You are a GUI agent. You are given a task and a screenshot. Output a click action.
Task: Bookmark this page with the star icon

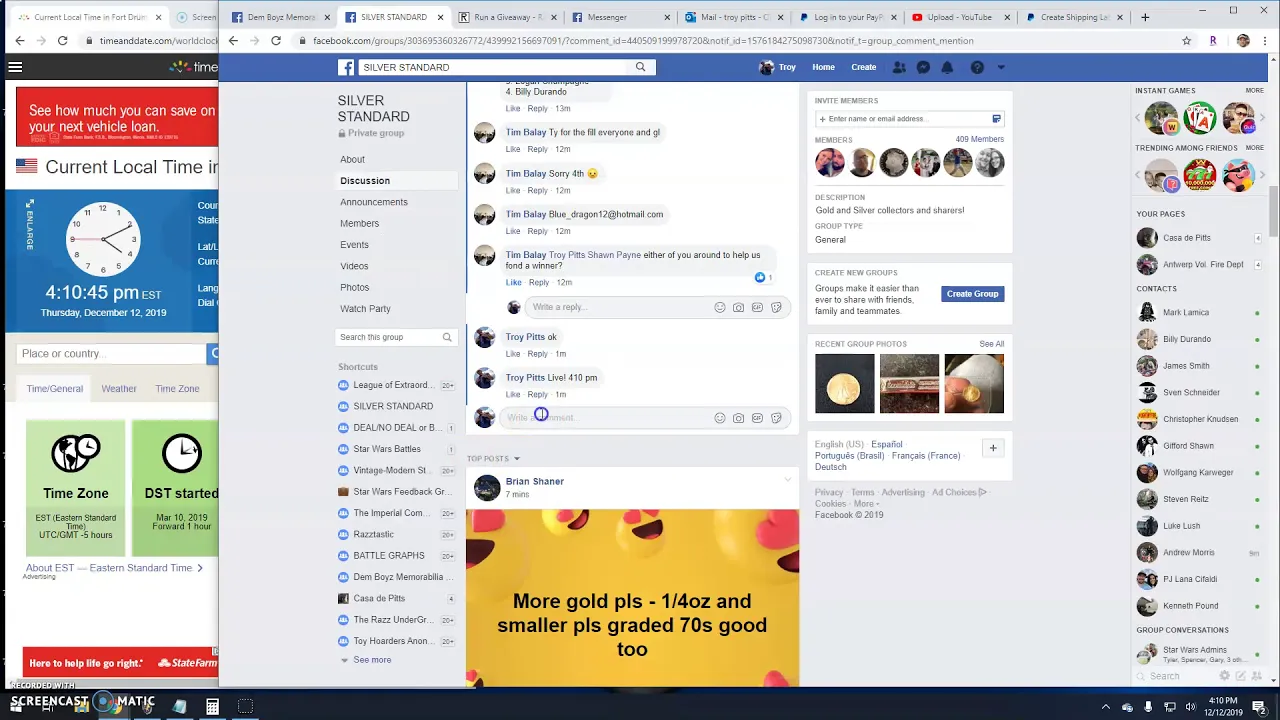pyautogui.click(x=1186, y=41)
